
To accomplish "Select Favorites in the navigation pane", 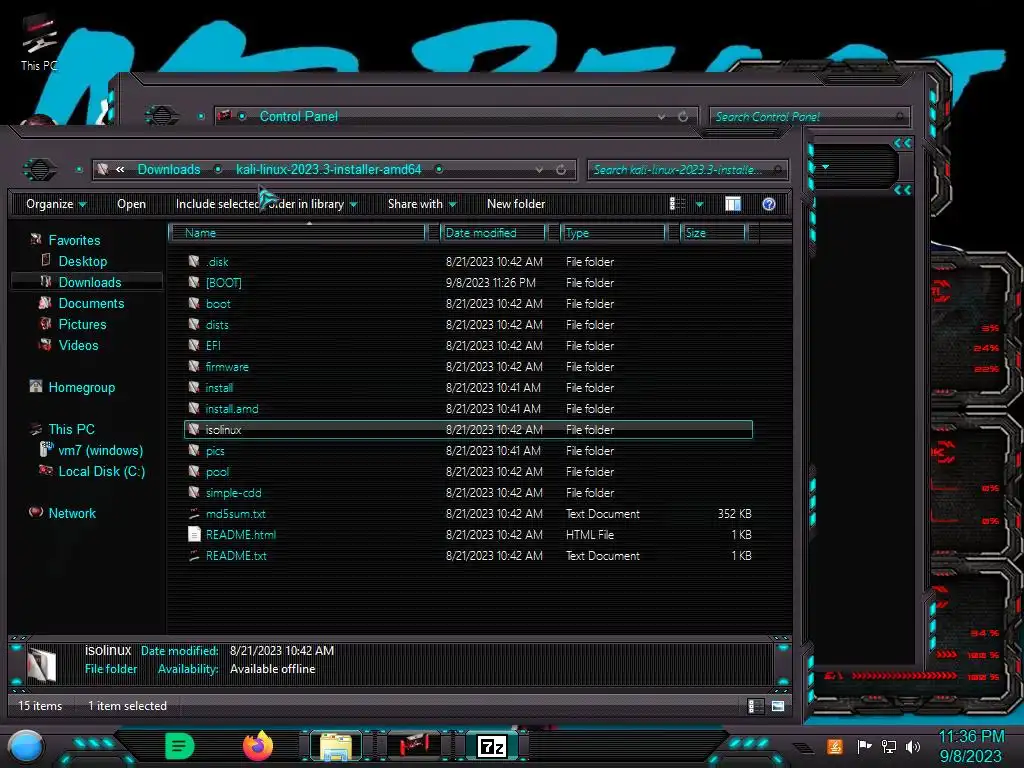I will pos(74,240).
